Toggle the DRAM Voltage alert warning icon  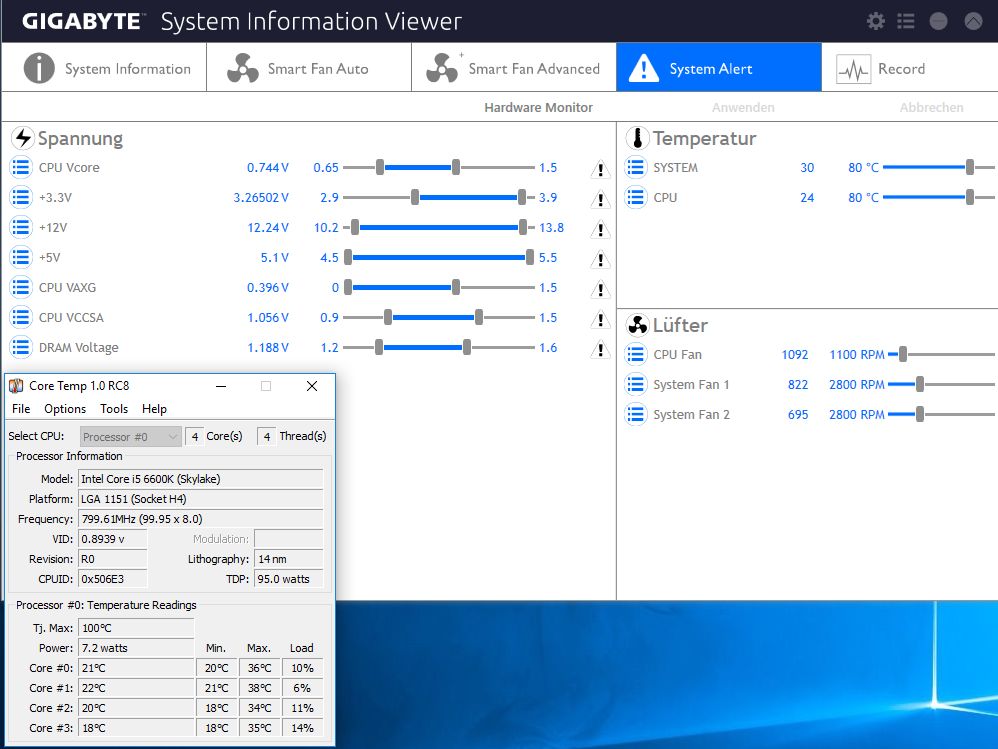point(600,349)
